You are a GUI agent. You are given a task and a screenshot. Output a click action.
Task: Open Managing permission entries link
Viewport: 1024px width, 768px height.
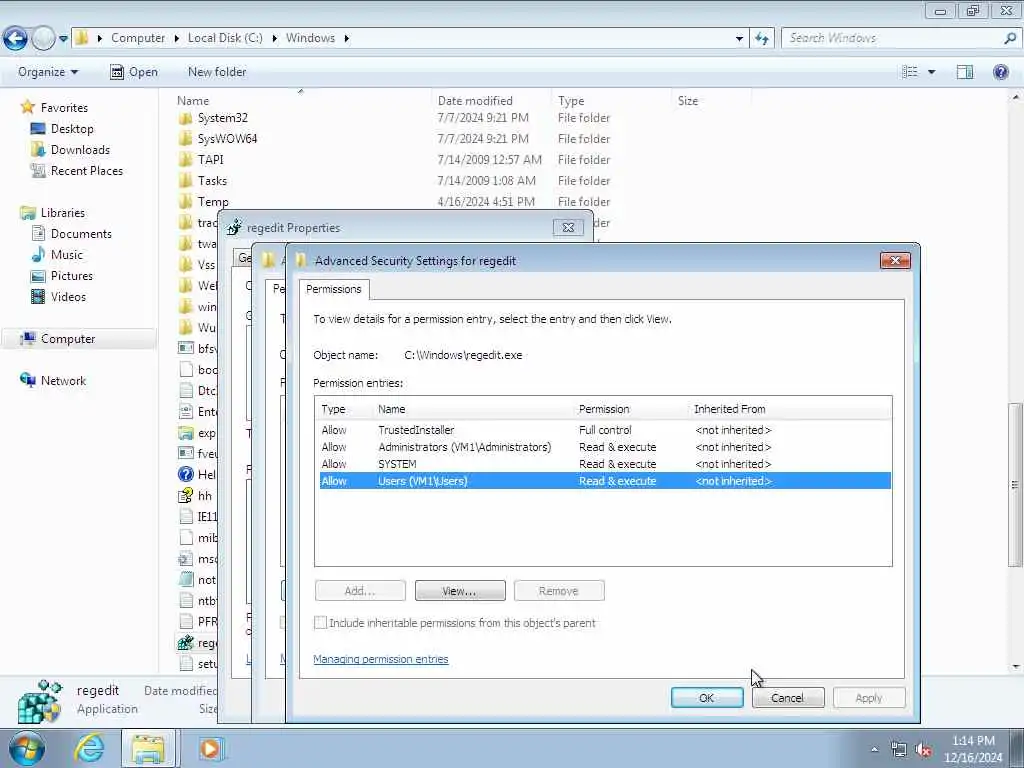381,659
